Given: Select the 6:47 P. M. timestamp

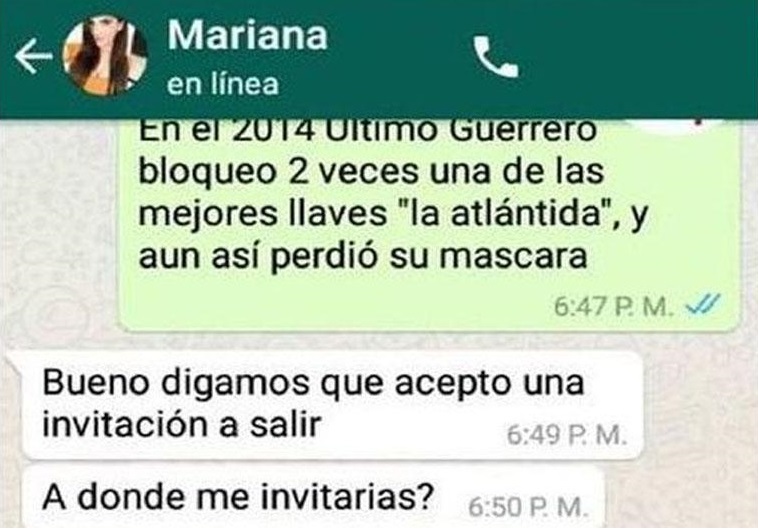Looking at the screenshot, I should pos(613,307).
